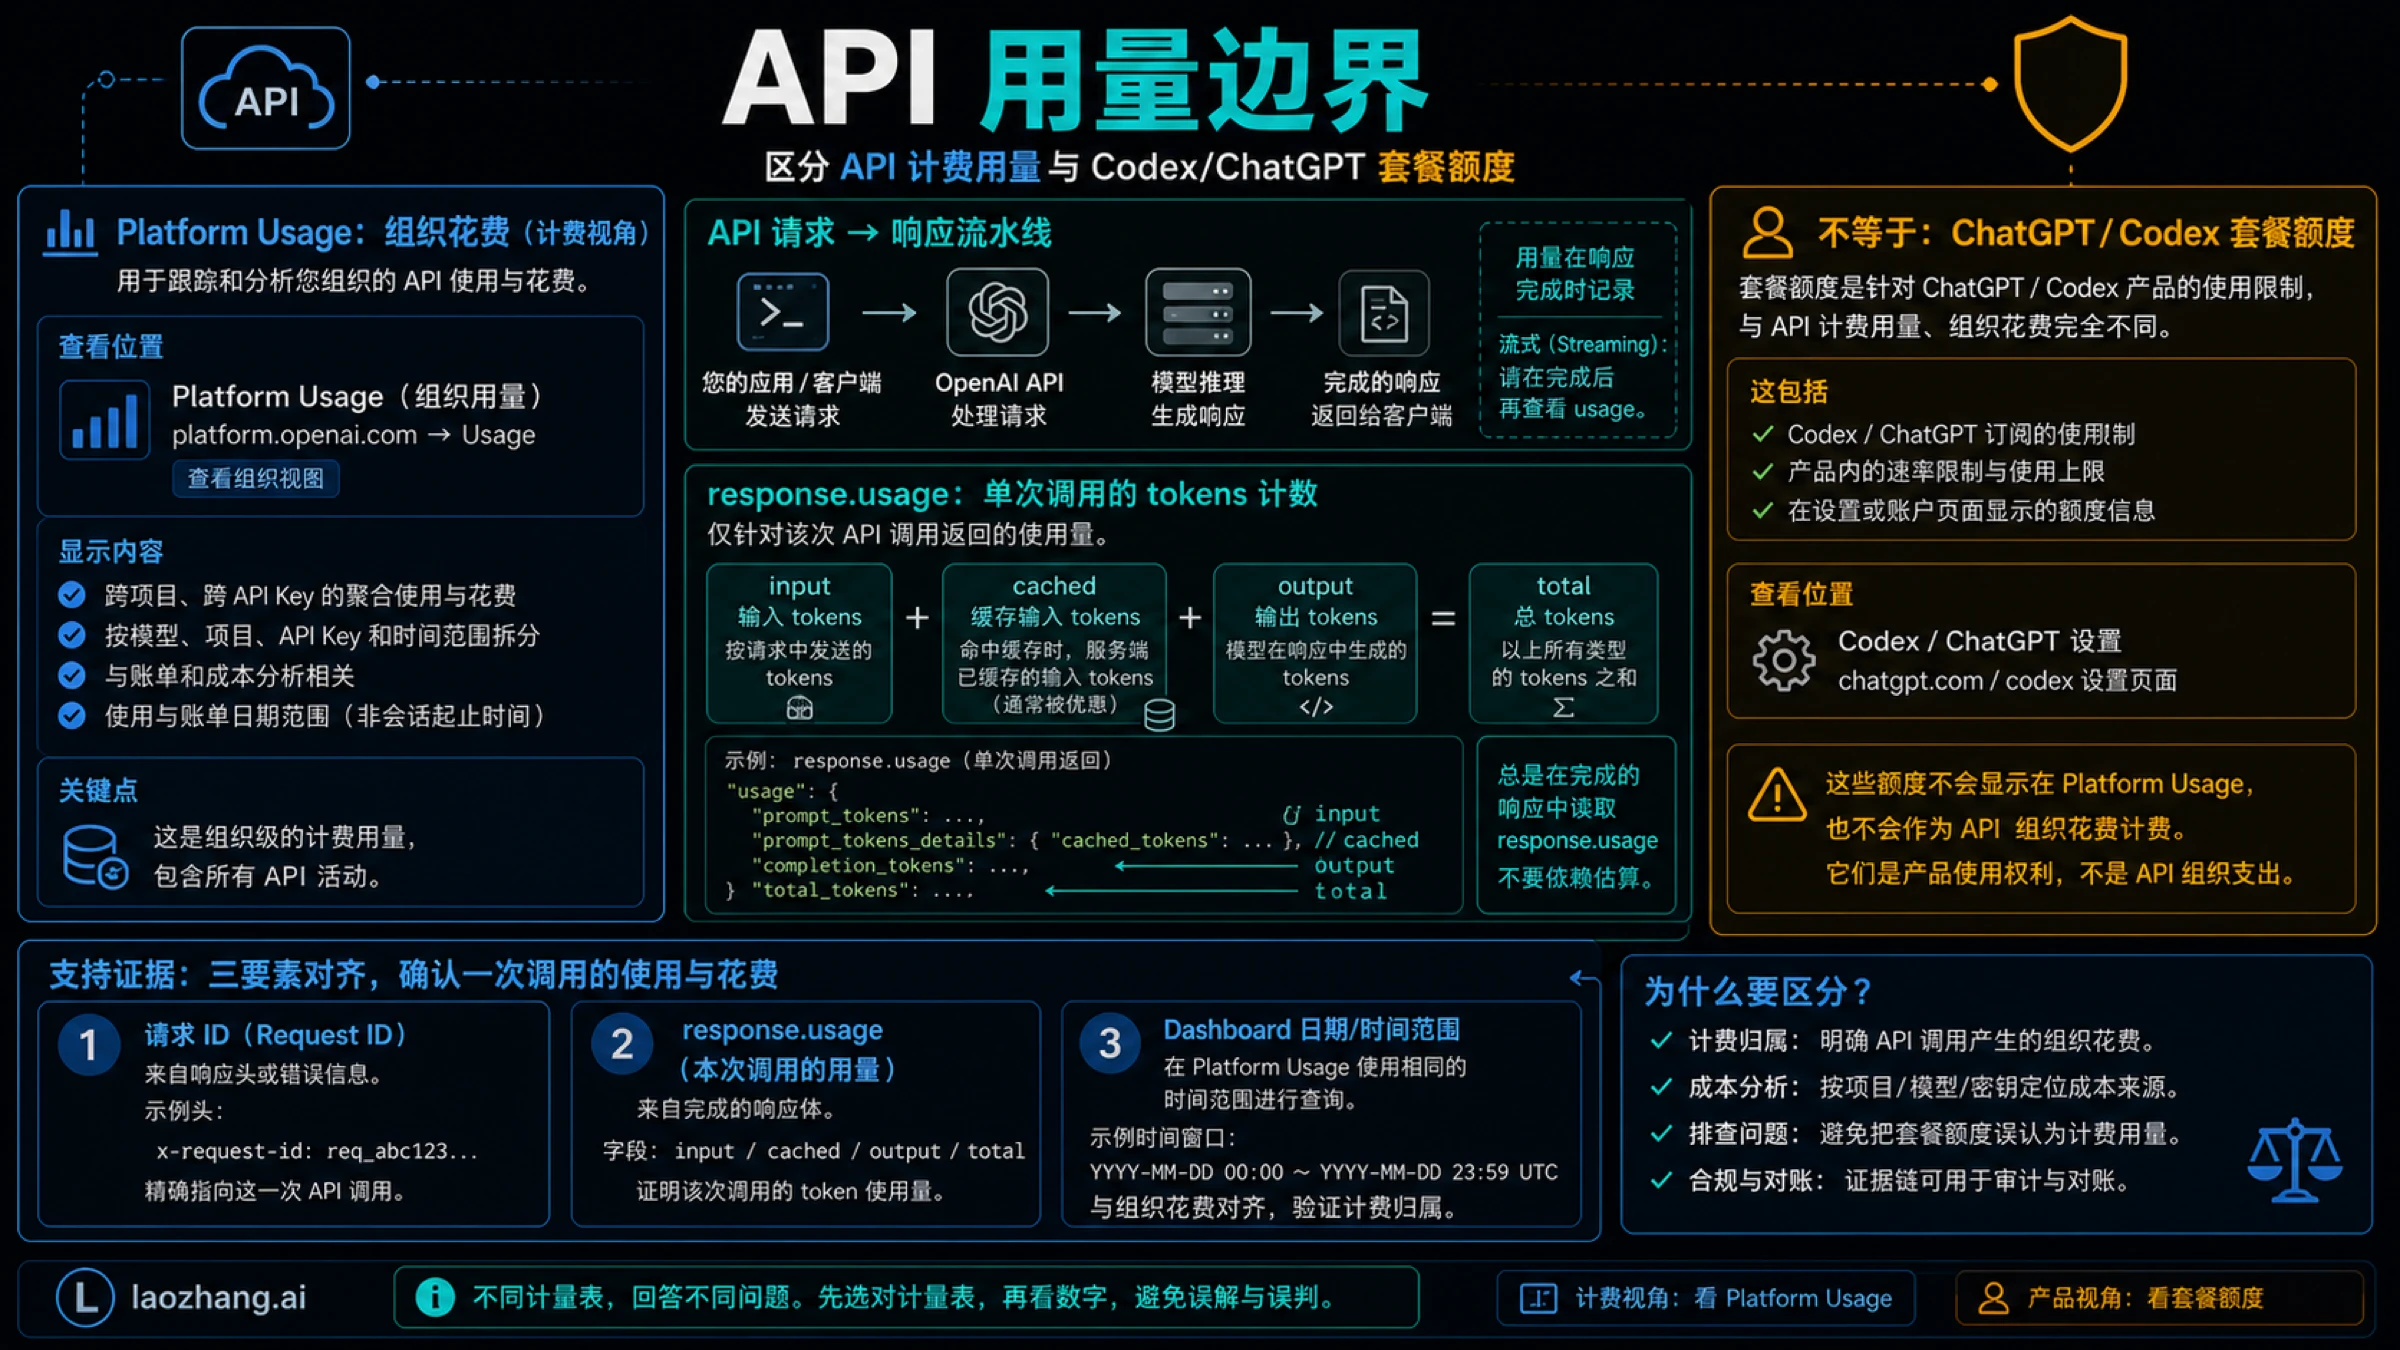Click API 请求 → 响应流水线 heading
This screenshot has height=1350, width=2400.
point(879,233)
